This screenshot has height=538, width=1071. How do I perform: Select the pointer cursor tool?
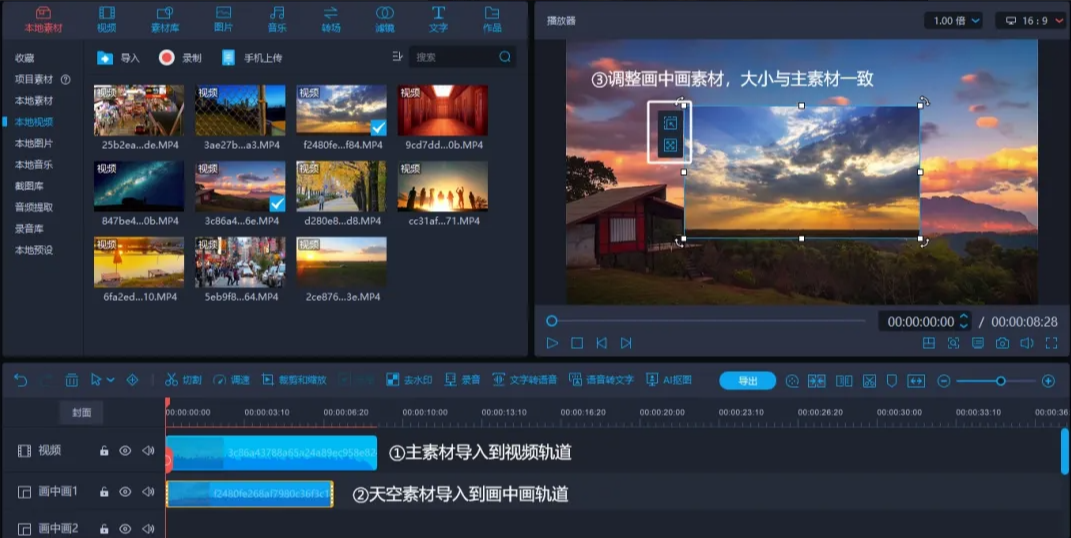[x=96, y=380]
